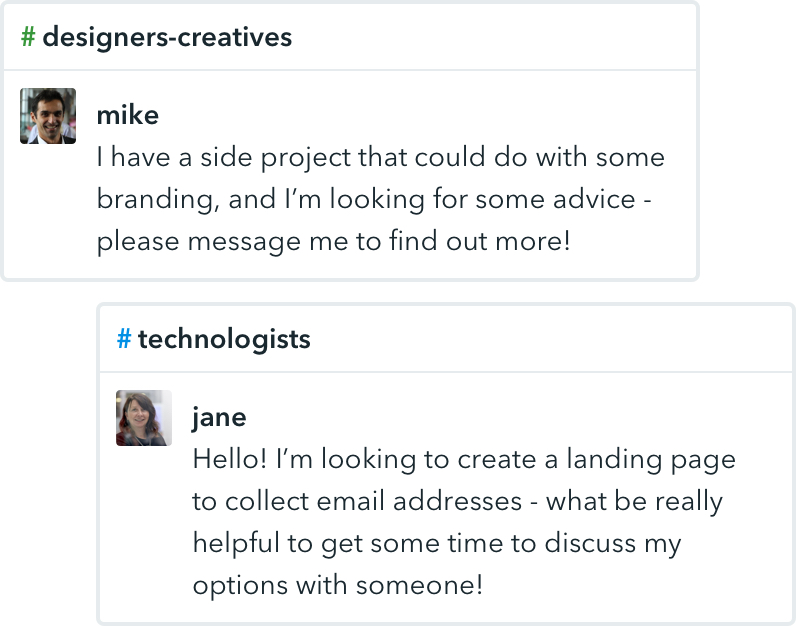Click the green hash icon beside designers-creatives

pyautogui.click(x=29, y=38)
